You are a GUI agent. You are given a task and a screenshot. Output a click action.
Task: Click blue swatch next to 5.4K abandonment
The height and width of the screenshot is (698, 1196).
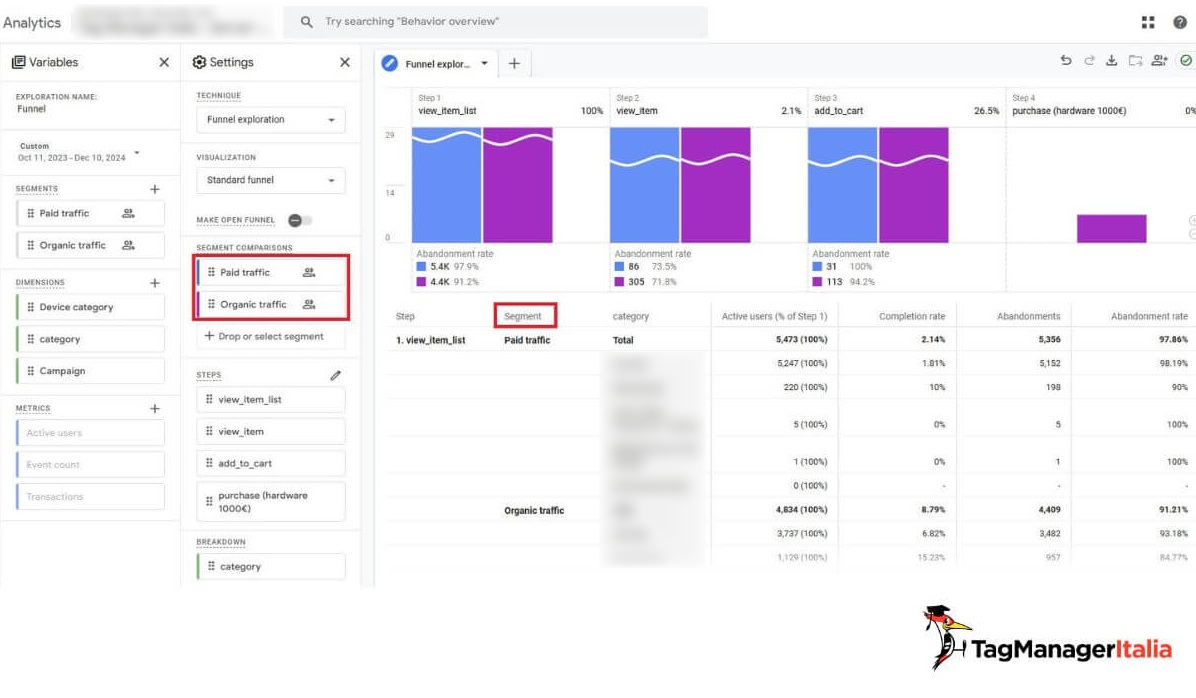tap(421, 267)
